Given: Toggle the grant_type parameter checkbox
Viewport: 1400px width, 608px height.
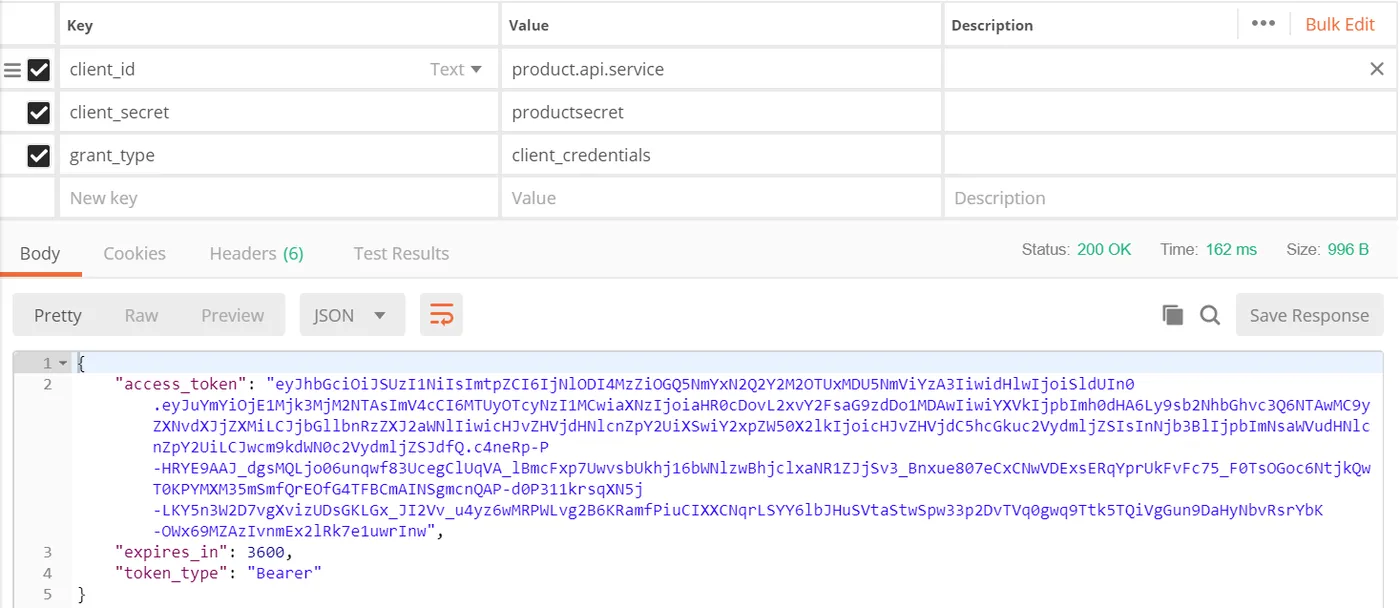Looking at the screenshot, I should click(x=39, y=156).
